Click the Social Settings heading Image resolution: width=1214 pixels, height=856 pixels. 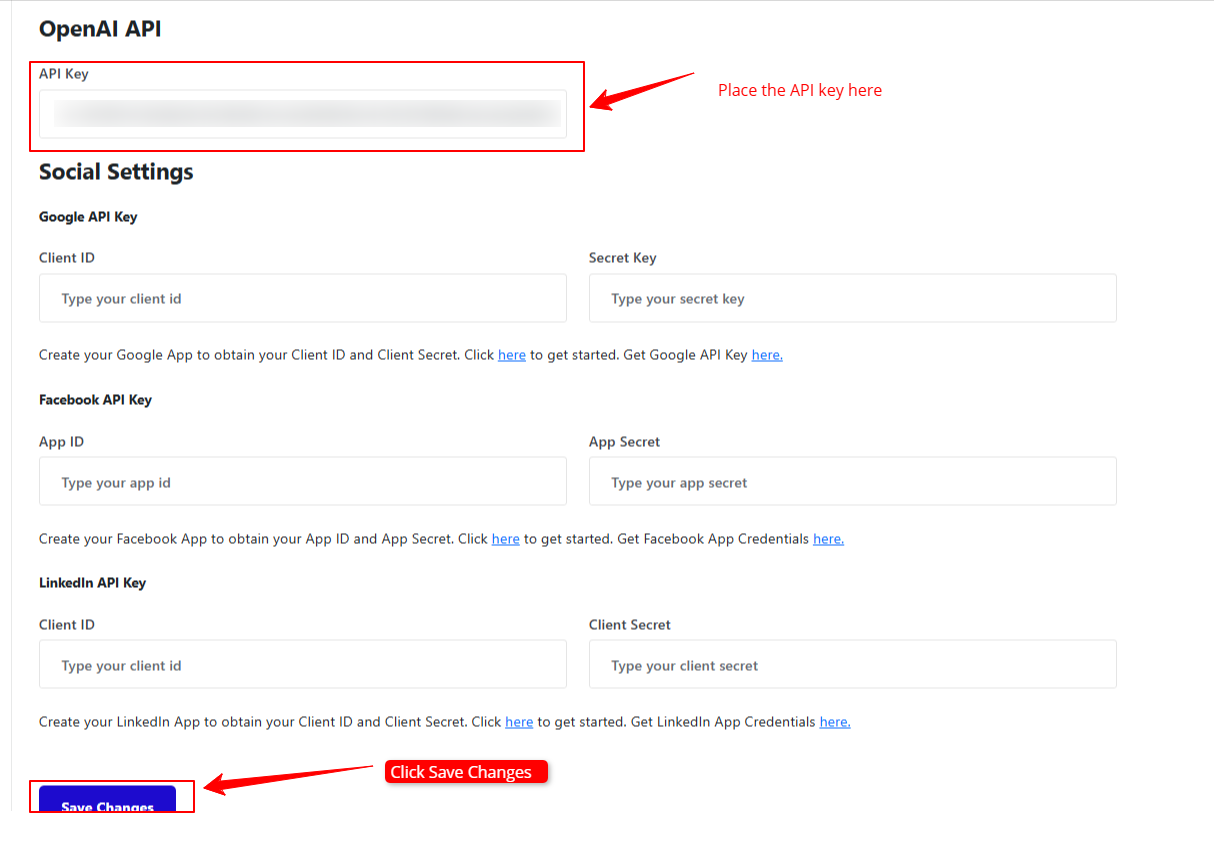pos(116,172)
